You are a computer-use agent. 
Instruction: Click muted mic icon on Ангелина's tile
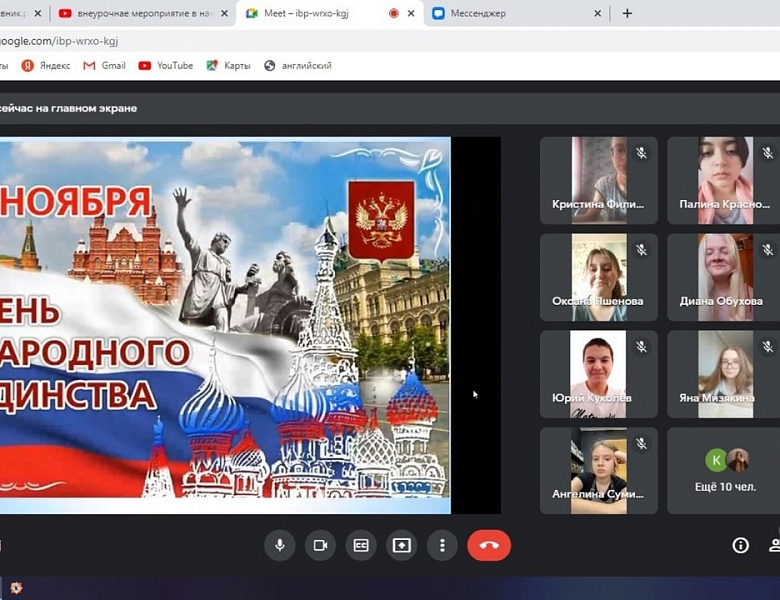coord(641,443)
